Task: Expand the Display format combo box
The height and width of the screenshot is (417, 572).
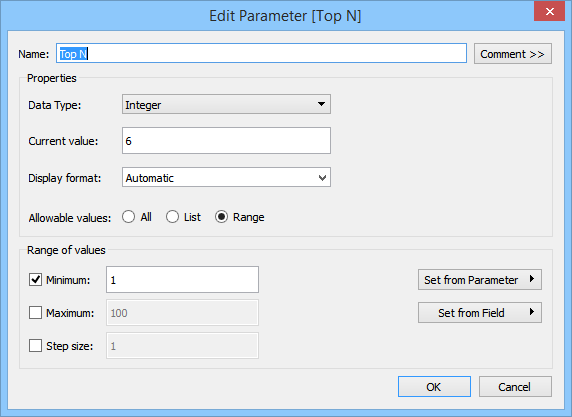Action: pos(226,178)
